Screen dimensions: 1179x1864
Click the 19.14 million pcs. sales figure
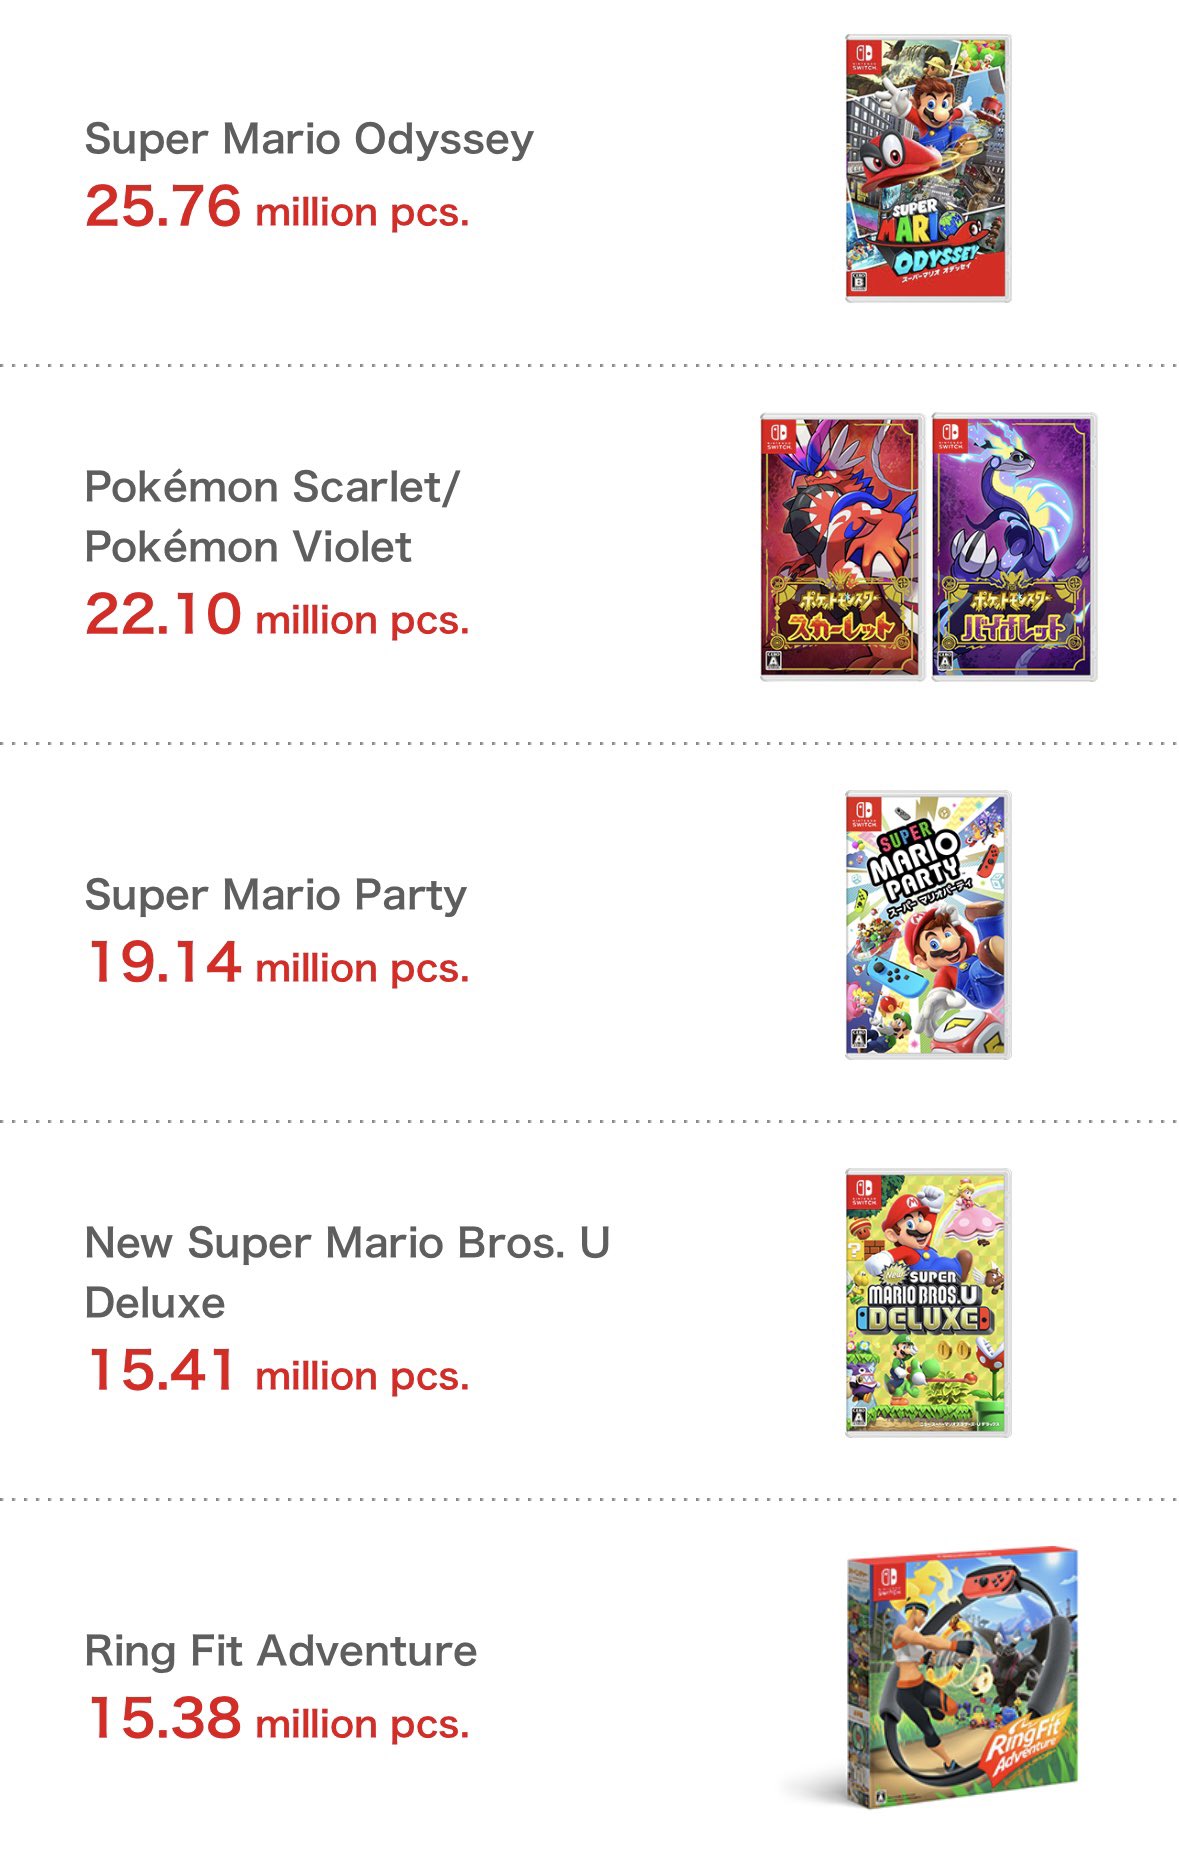click(277, 964)
